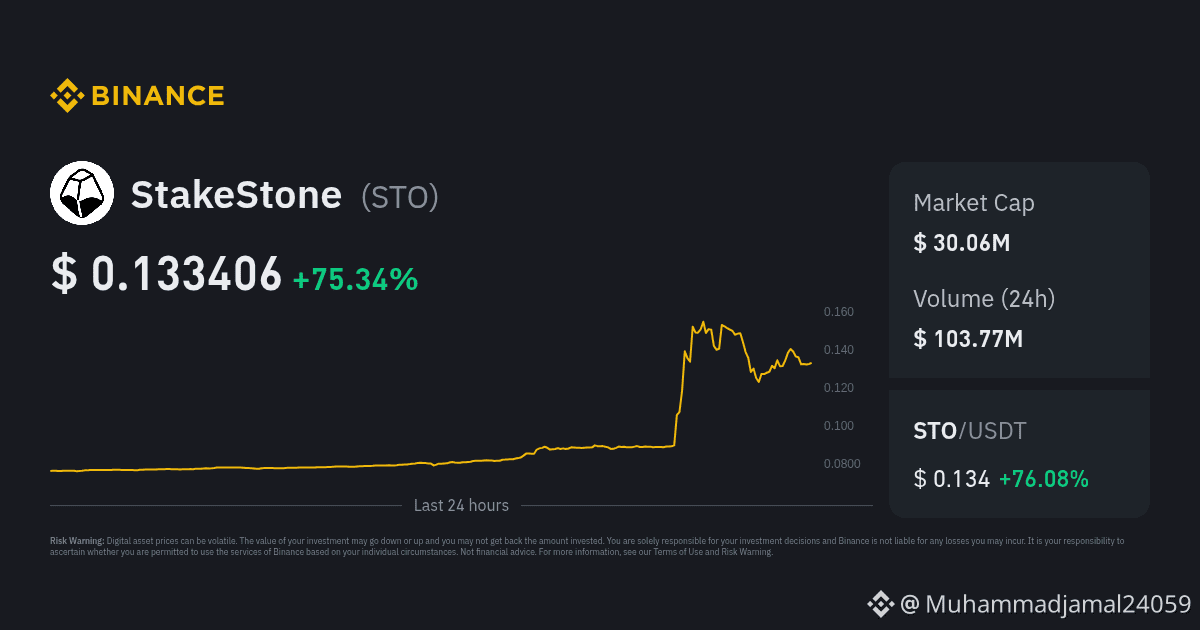
Task: Select the 0.160 axis label
Action: (x=838, y=312)
